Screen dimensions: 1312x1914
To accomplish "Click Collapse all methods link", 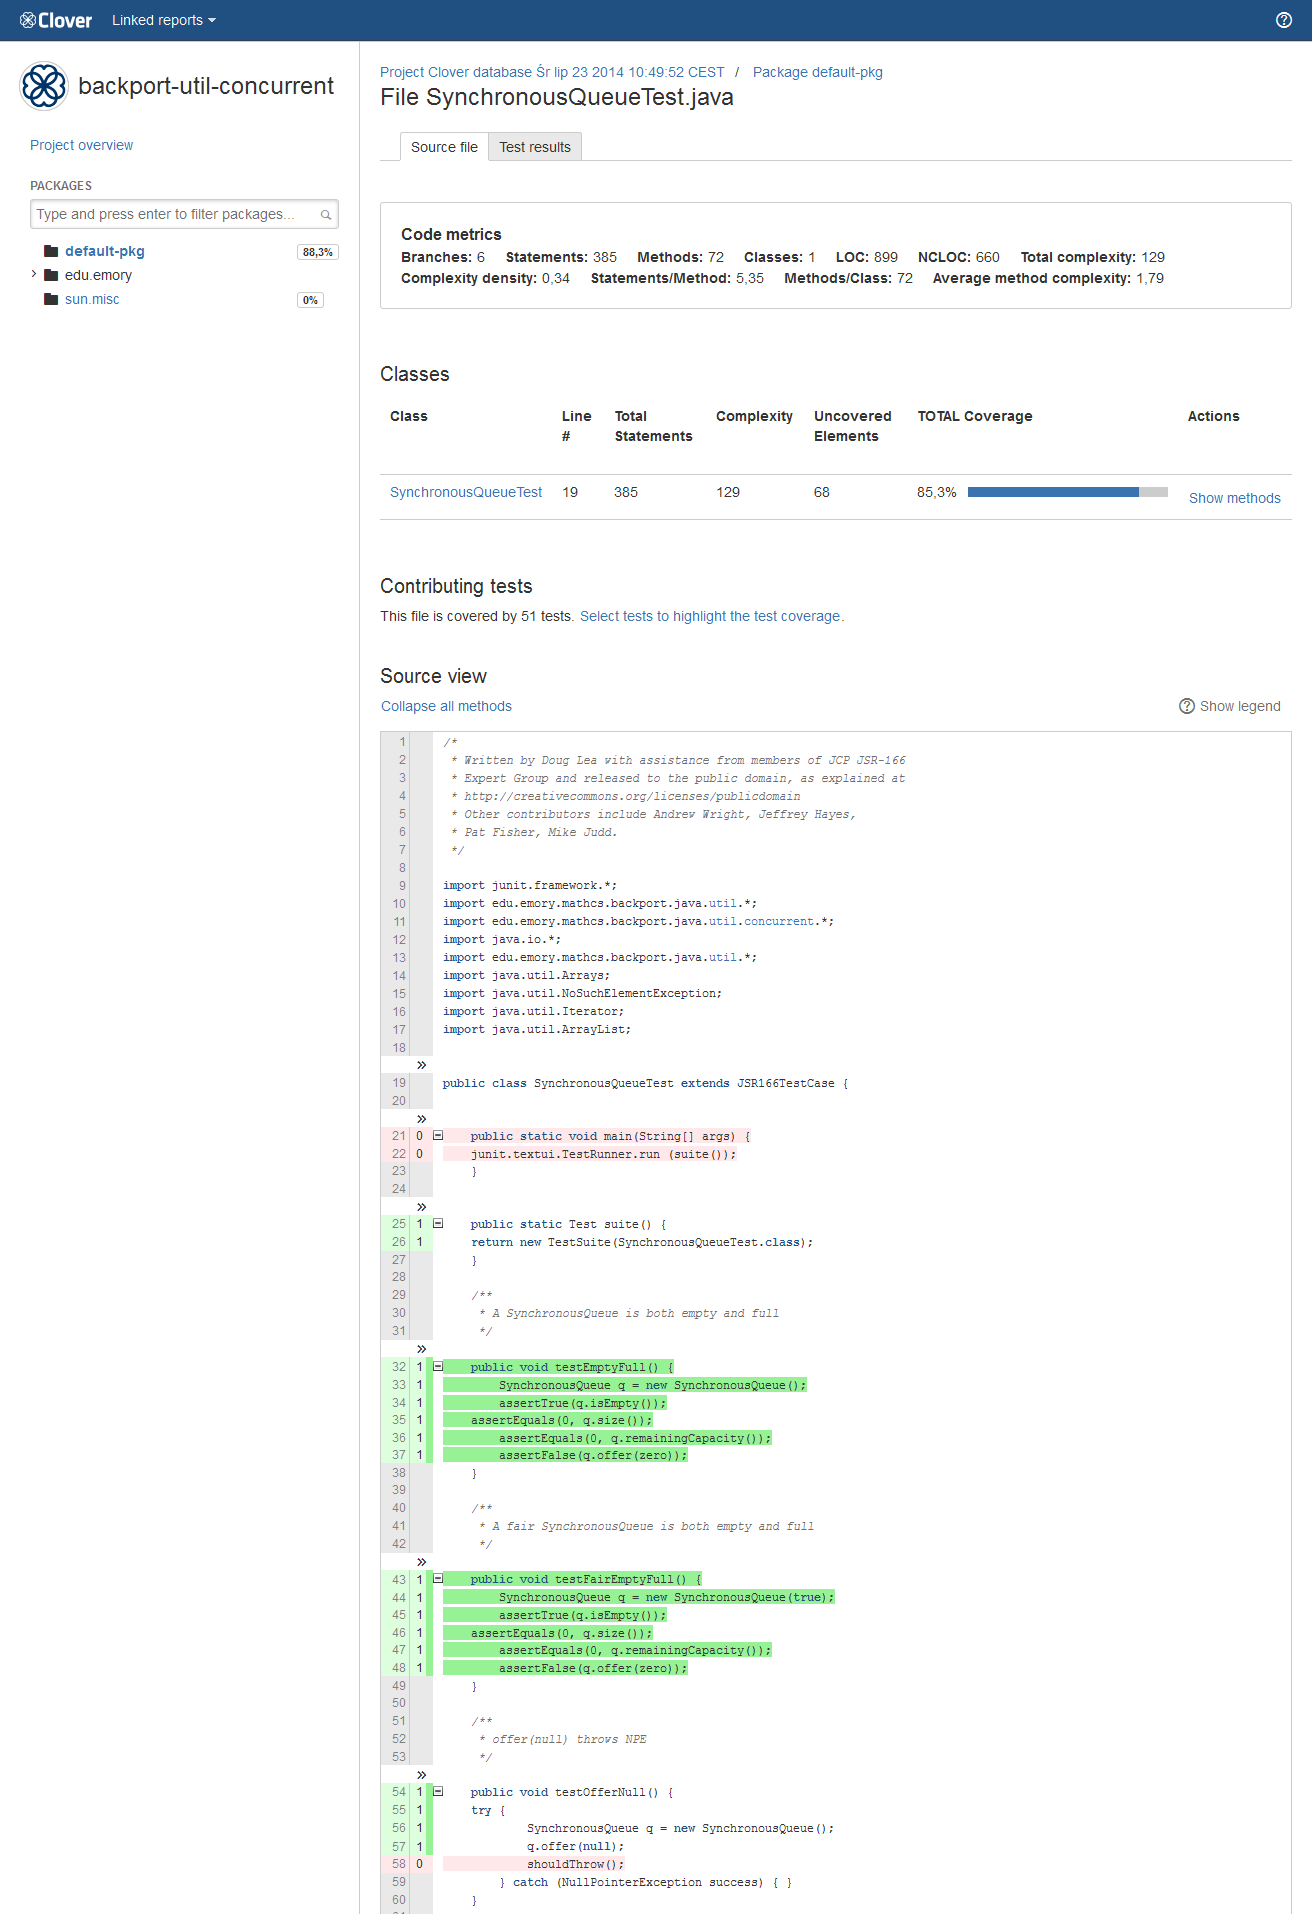I will click(446, 706).
